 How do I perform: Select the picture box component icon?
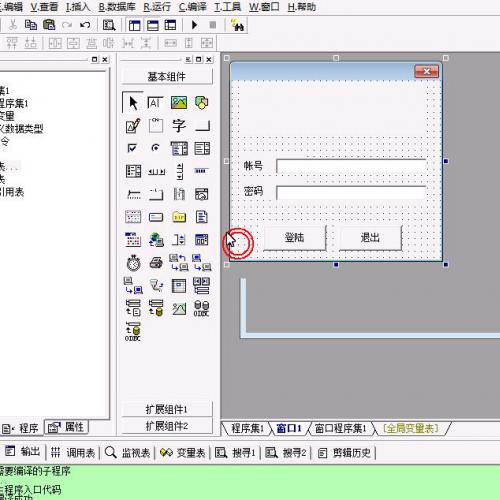click(x=179, y=103)
